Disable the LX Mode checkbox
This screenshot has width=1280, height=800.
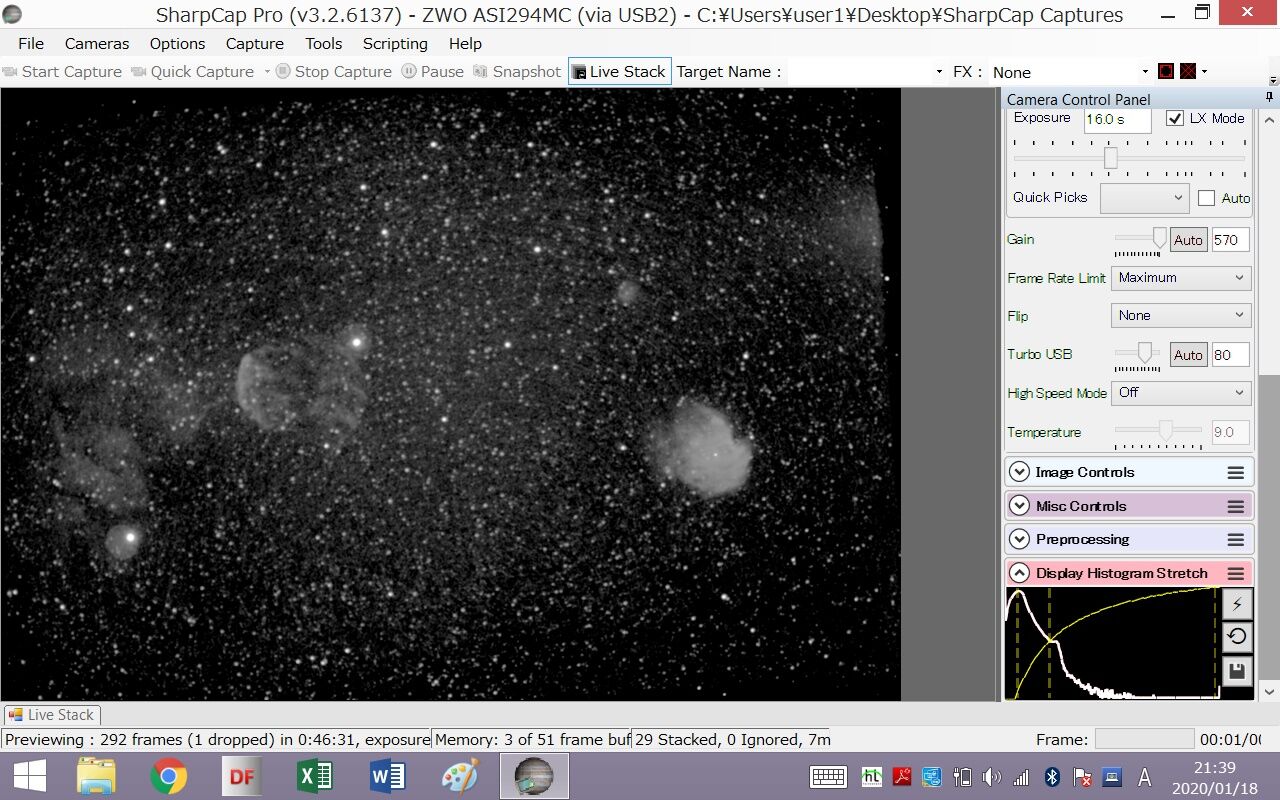(1175, 118)
